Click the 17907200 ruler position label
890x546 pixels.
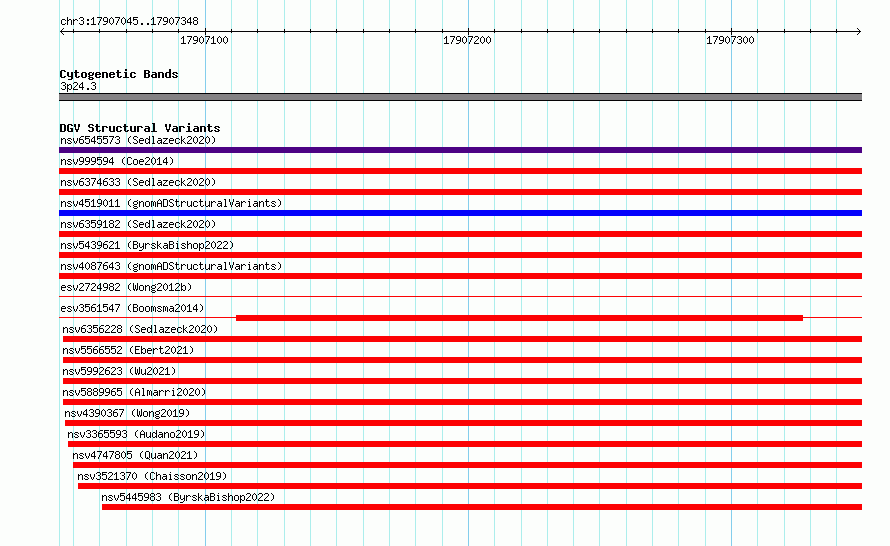[x=467, y=40]
